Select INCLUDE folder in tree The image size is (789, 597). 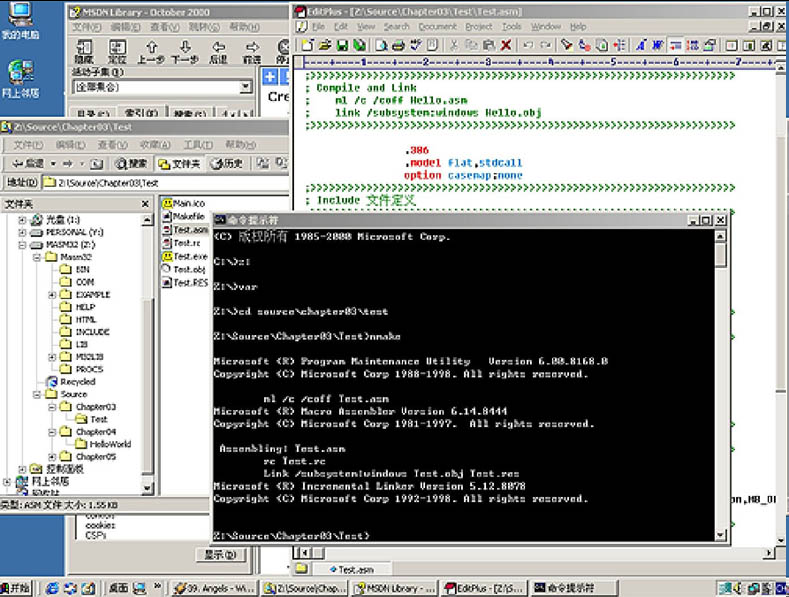[x=92, y=332]
